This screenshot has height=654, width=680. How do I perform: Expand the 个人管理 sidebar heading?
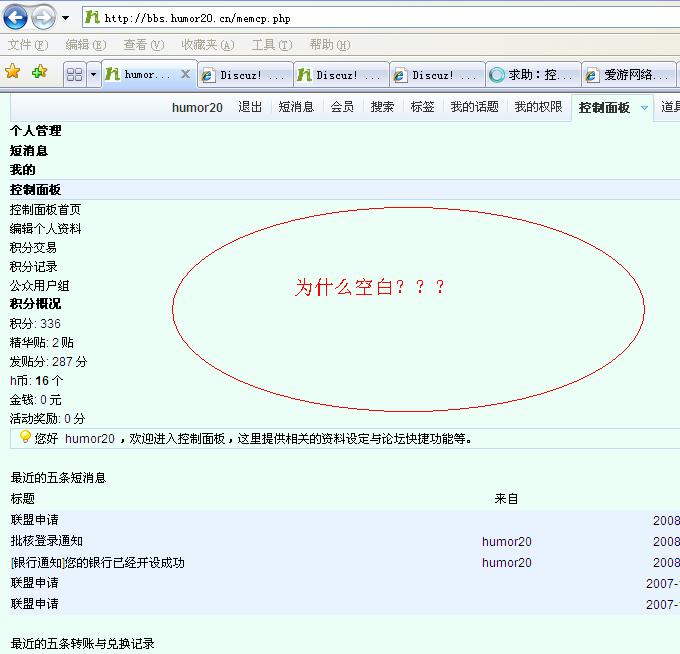pyautogui.click(x=36, y=131)
